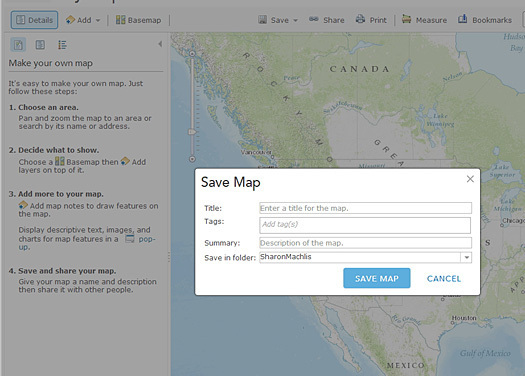The image size is (525, 376).
Task: Click the Houston city label on map
Action: [x=464, y=318]
